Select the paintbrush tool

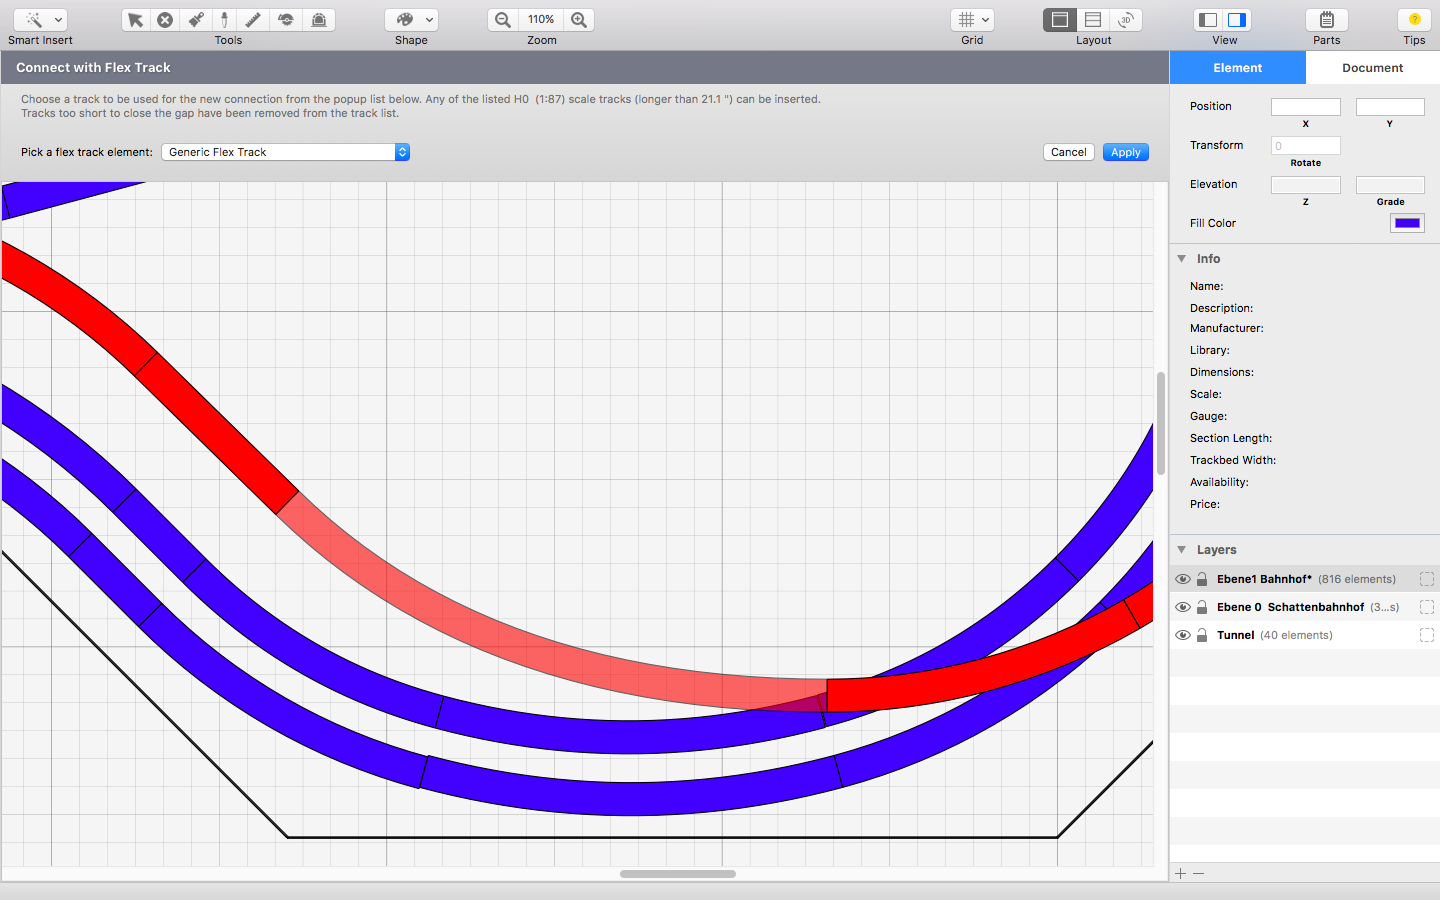point(196,20)
